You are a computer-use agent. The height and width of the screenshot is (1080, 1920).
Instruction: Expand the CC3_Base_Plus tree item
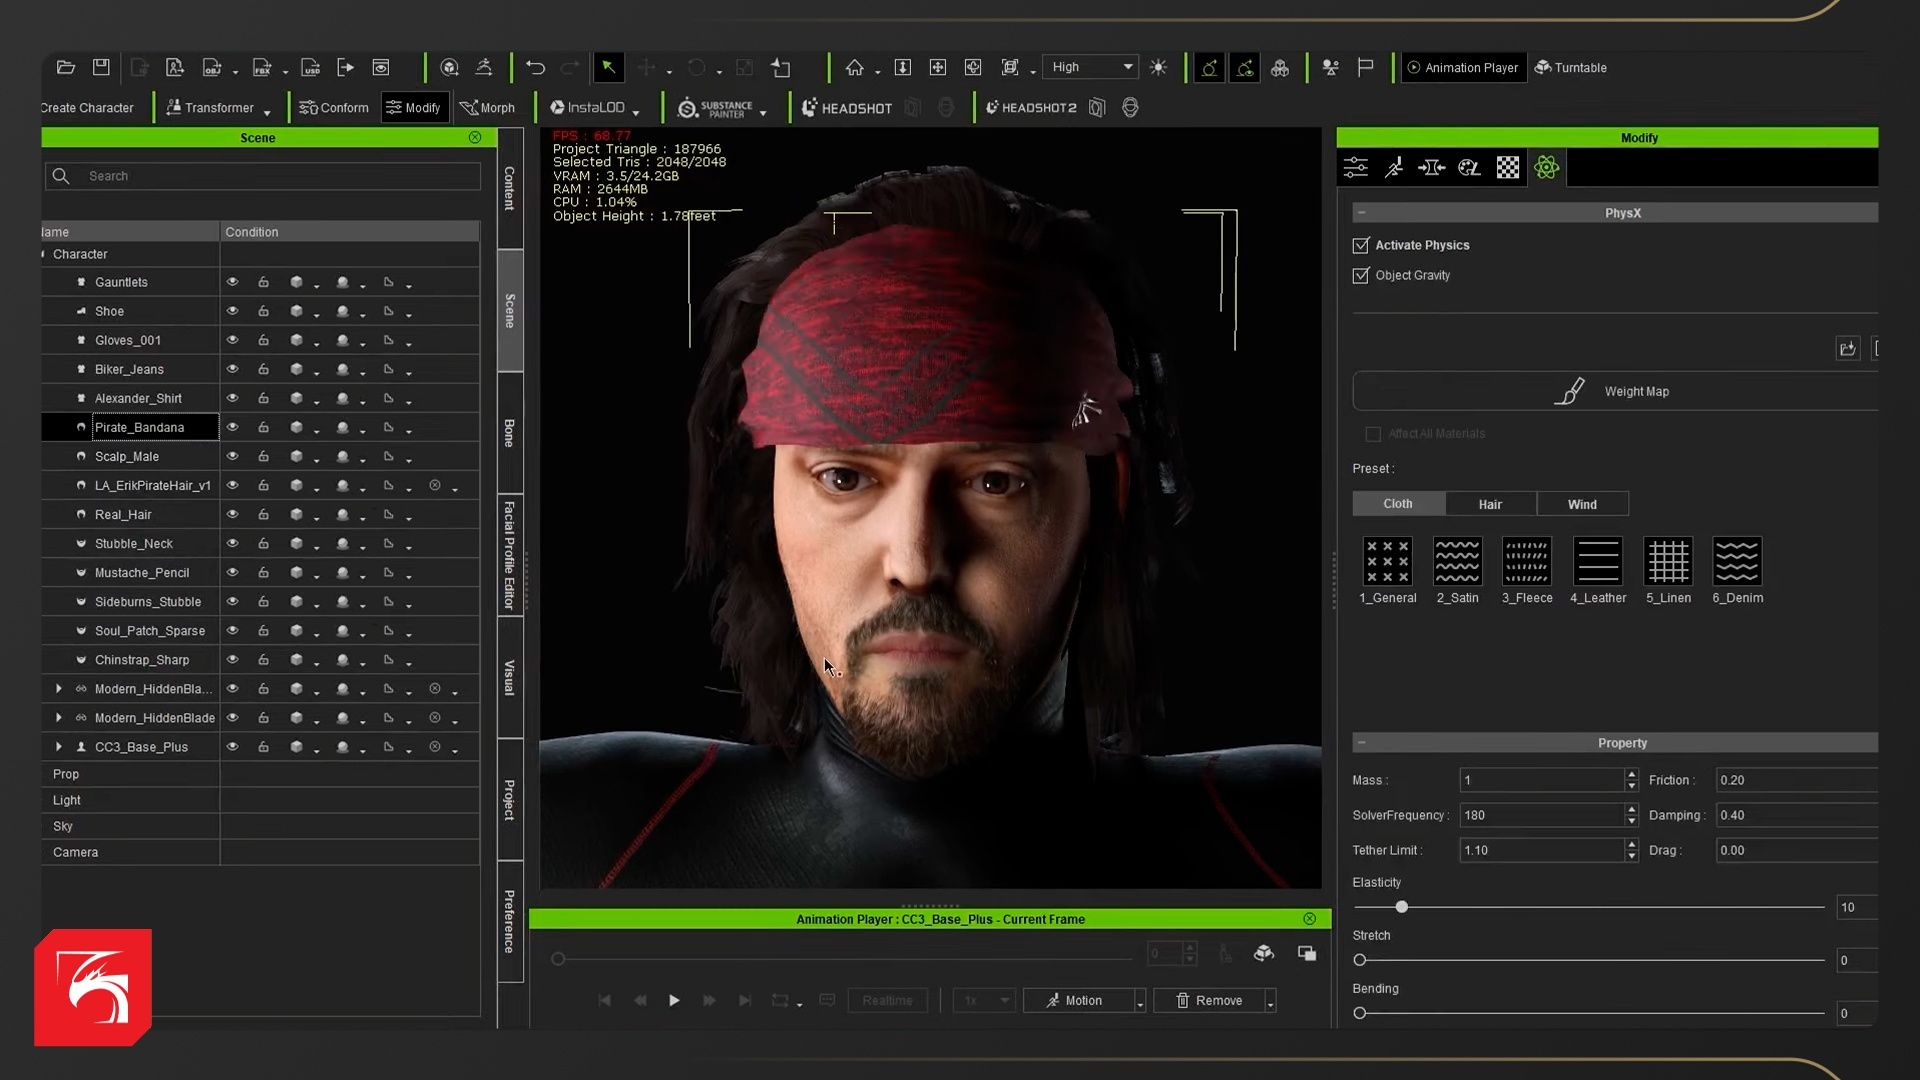click(x=58, y=747)
